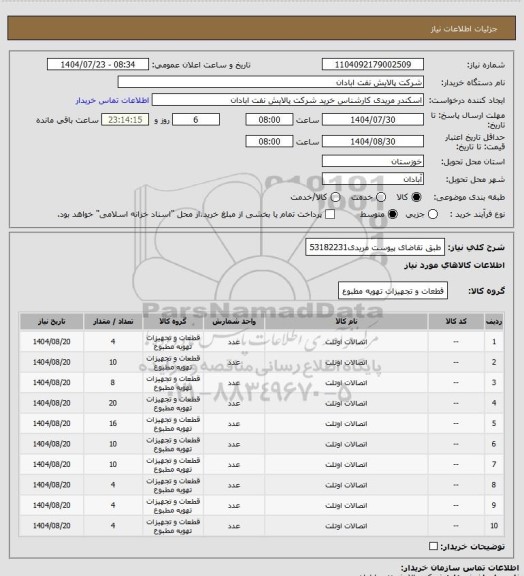The image size is (524, 576).
Task: Click اتصالات اوتلت in row 1
Action: pos(346,342)
